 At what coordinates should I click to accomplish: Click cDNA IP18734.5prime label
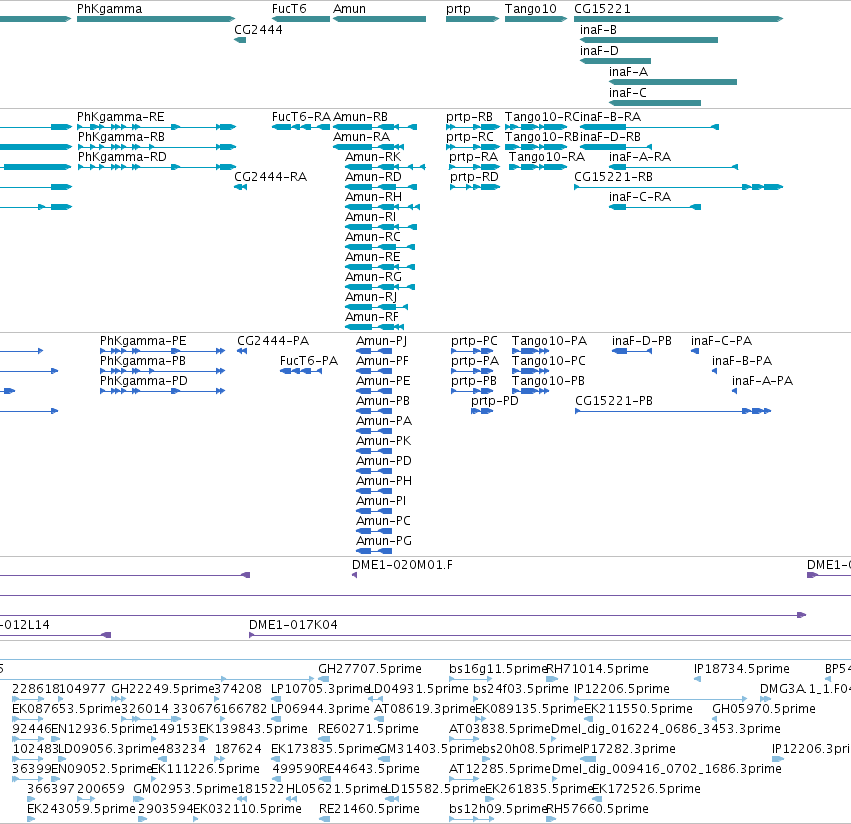[741, 669]
